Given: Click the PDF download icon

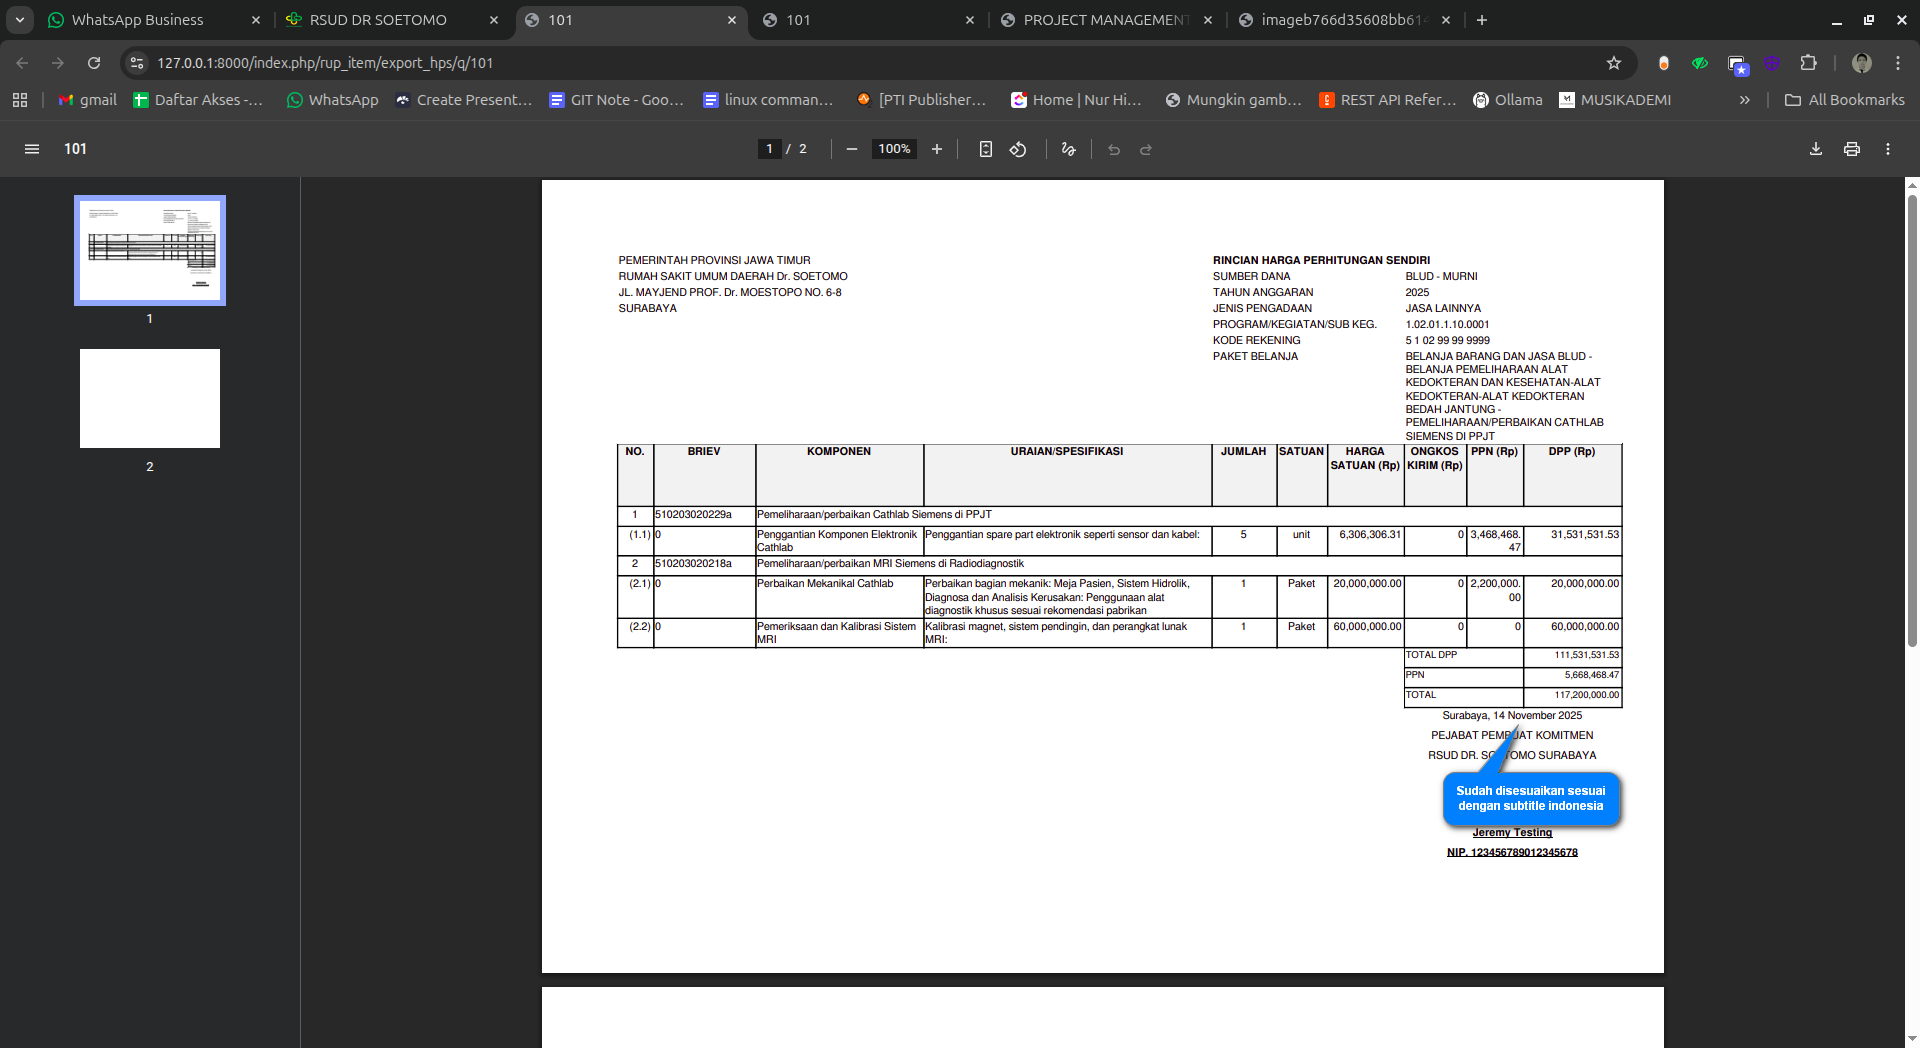Looking at the screenshot, I should coord(1815,149).
